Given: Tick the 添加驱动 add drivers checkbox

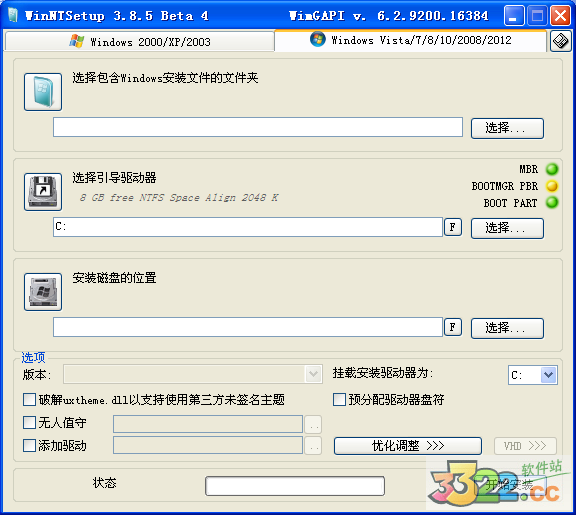Looking at the screenshot, I should (29, 446).
